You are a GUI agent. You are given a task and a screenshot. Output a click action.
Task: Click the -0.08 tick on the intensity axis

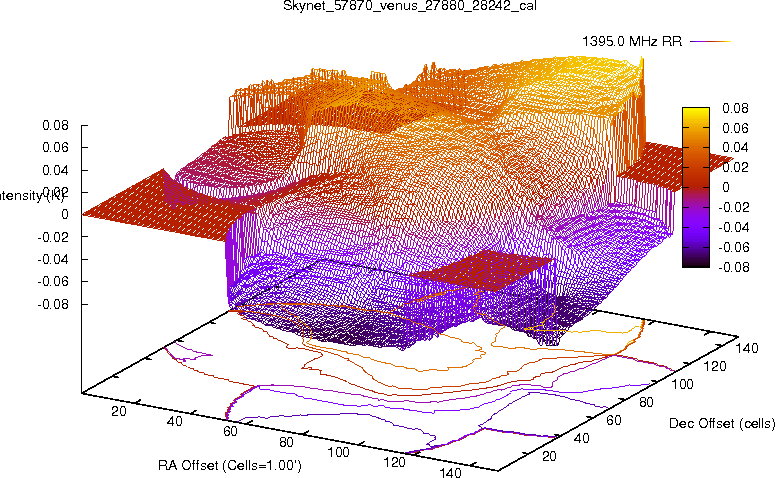point(53,304)
